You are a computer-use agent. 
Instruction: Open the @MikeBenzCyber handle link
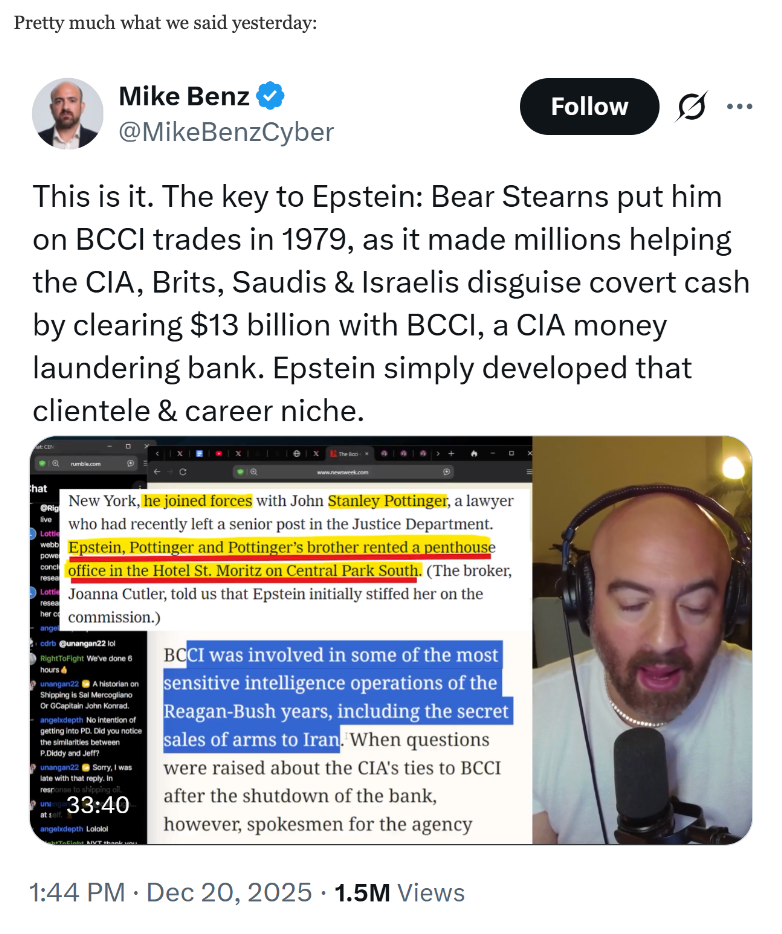(x=226, y=132)
